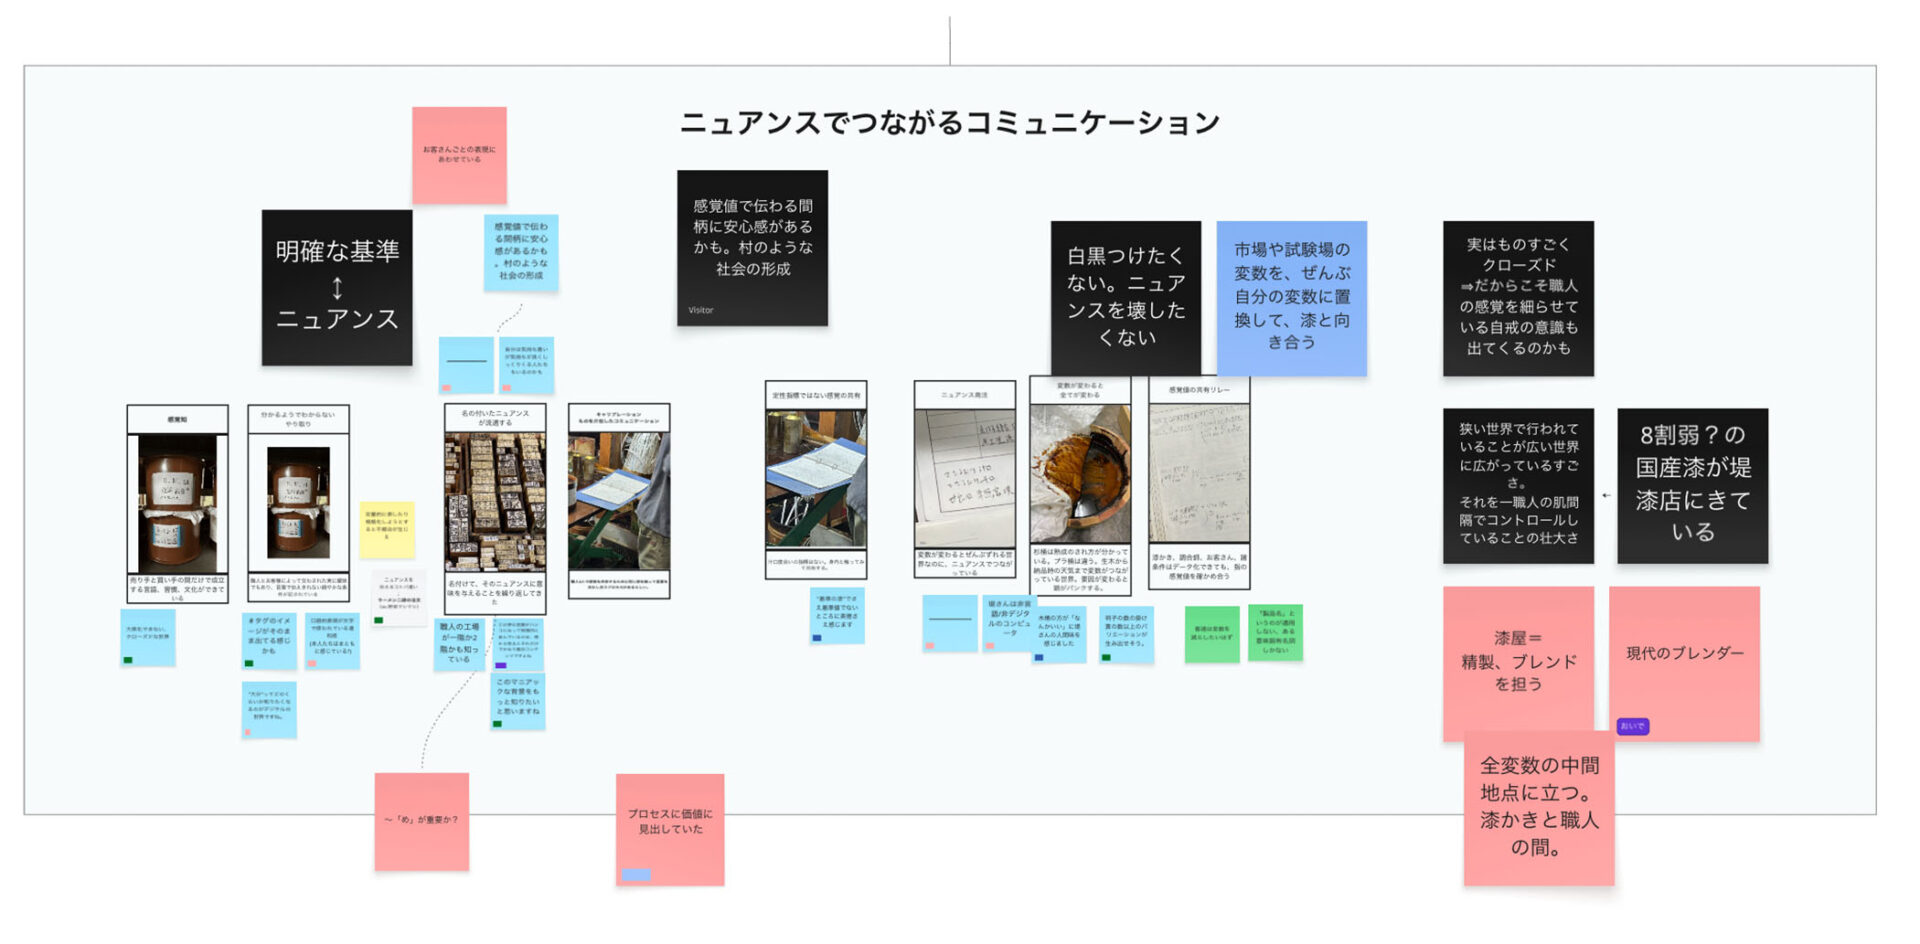Select the 感覚知 frame title header
This screenshot has width=1920, height=944.
(177, 418)
